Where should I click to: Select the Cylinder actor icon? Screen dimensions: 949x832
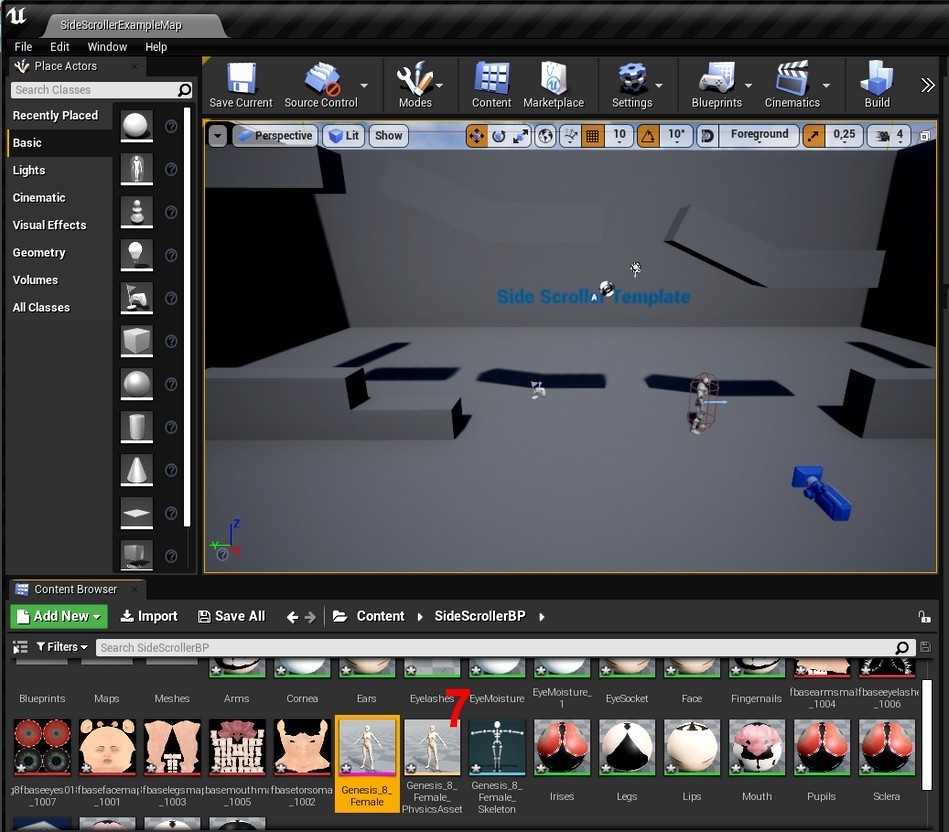coord(136,427)
